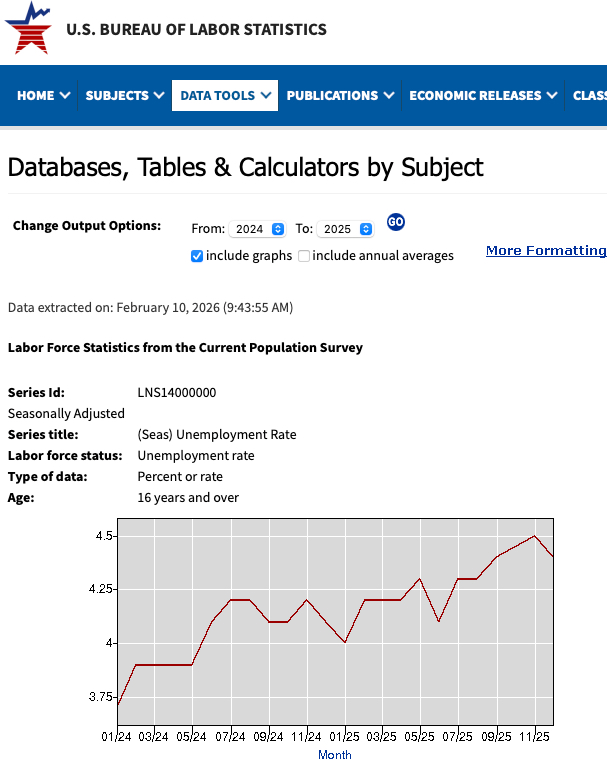607x780 pixels.
Task: Follow the More Formatting link
Action: (x=545, y=250)
